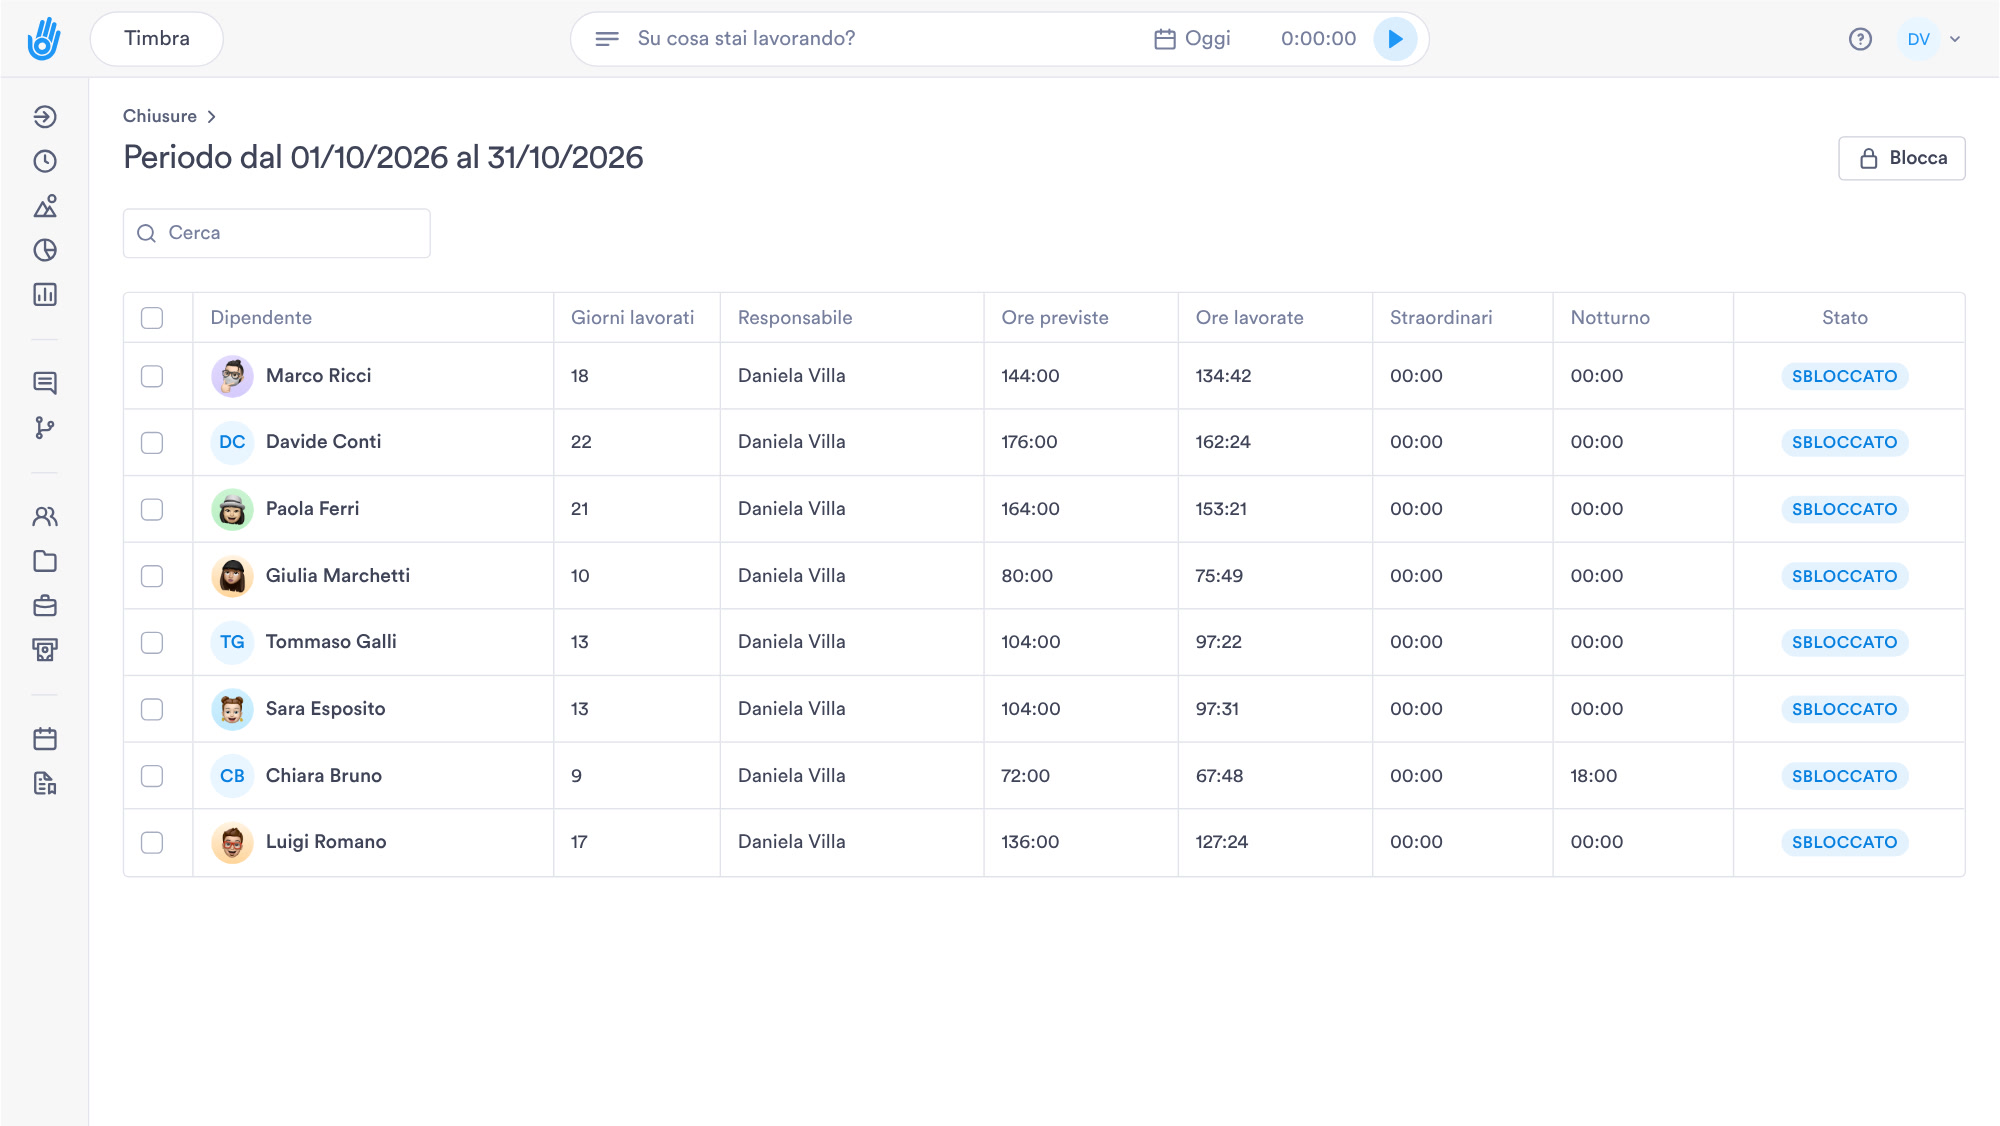Open the login arrow sidebar icon
The height and width of the screenshot is (1126, 2000).
pos(45,117)
